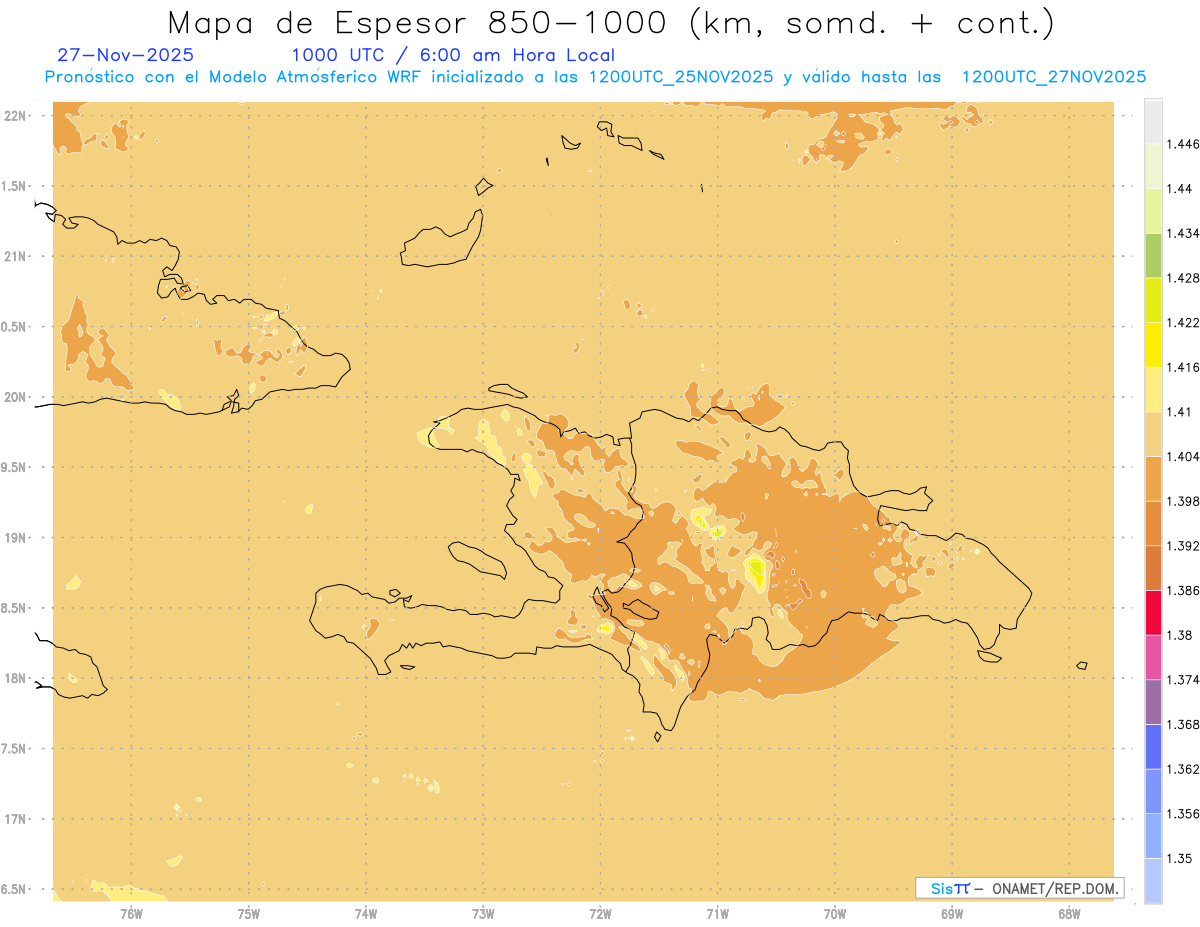Click the 69W longitude axis label
The width and height of the screenshot is (1200, 927).
(x=952, y=913)
